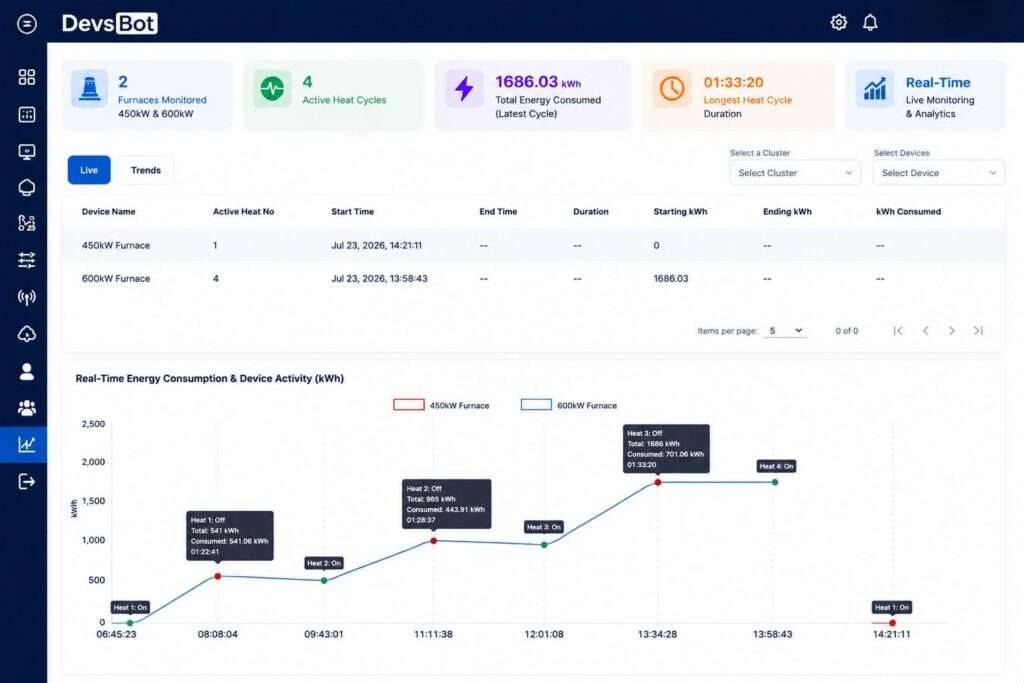This screenshot has height=683, width=1024.
Task: Select the Live tab
Action: (89, 170)
